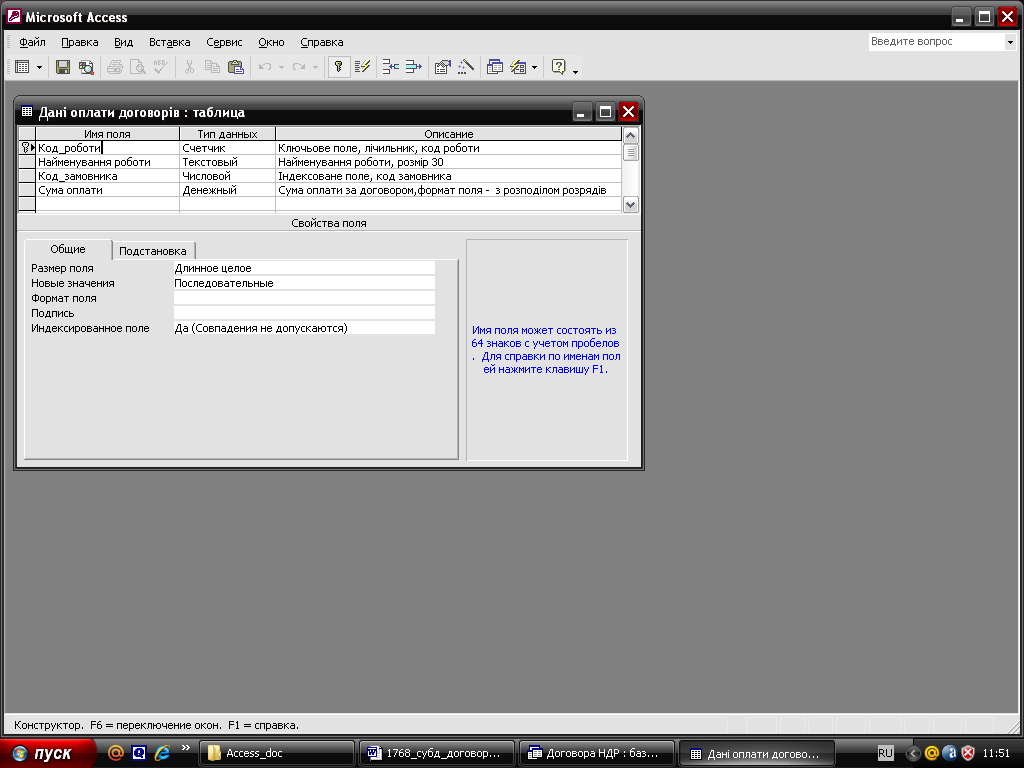
Task: Click the row selector of Код_роботи with key
Action: tap(27, 148)
